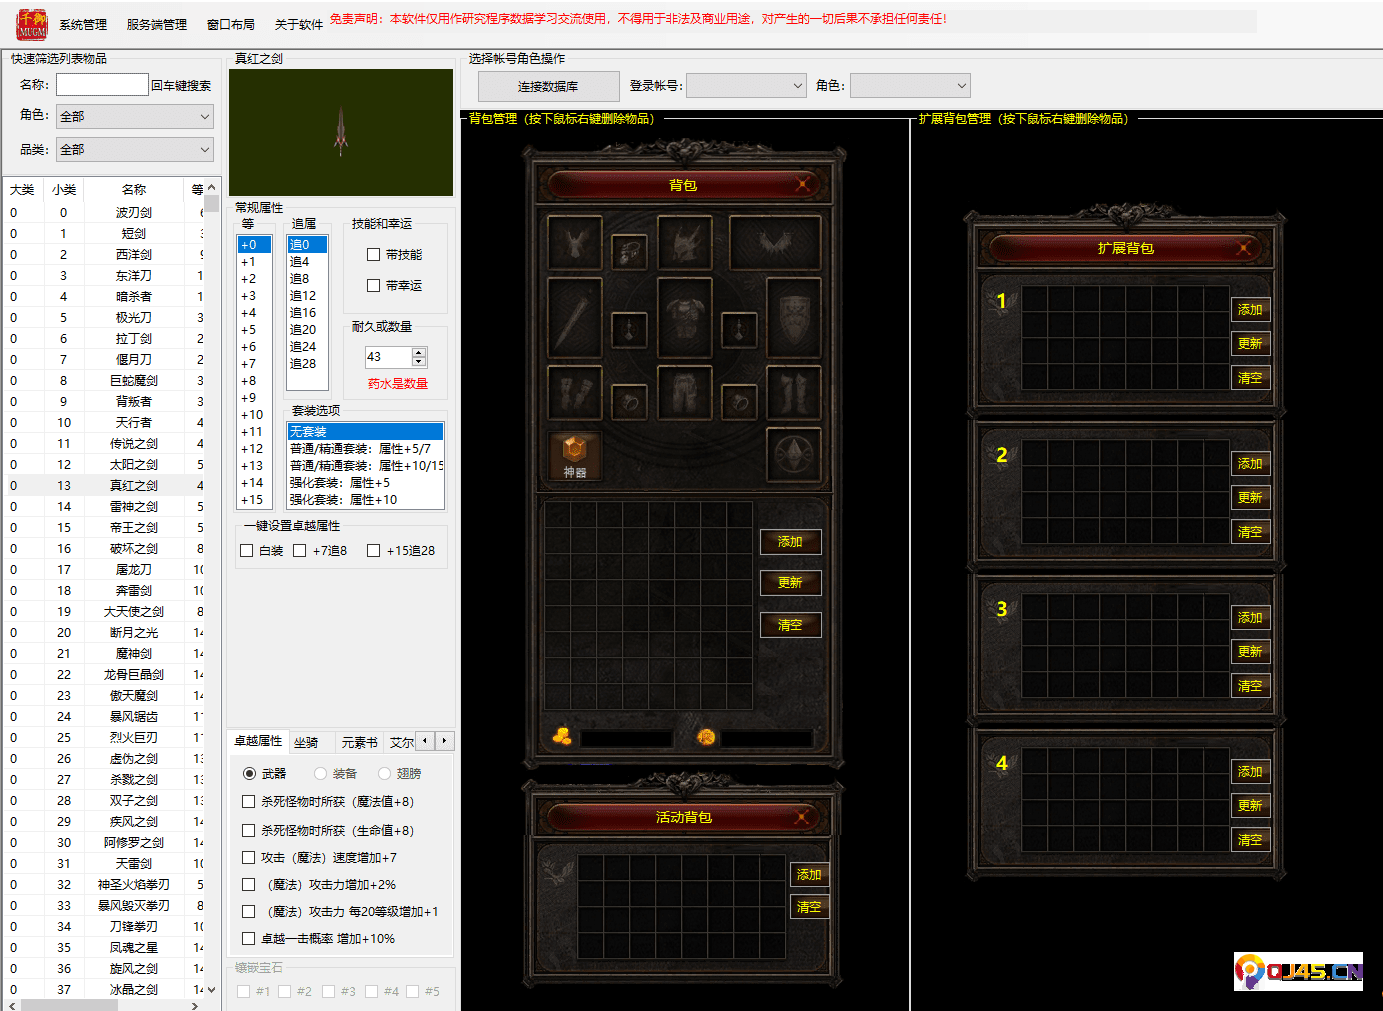Image resolution: width=1383 pixels, height=1011 pixels.
Task: Select the 雷神之剑 row in item list
Action: coord(105,507)
